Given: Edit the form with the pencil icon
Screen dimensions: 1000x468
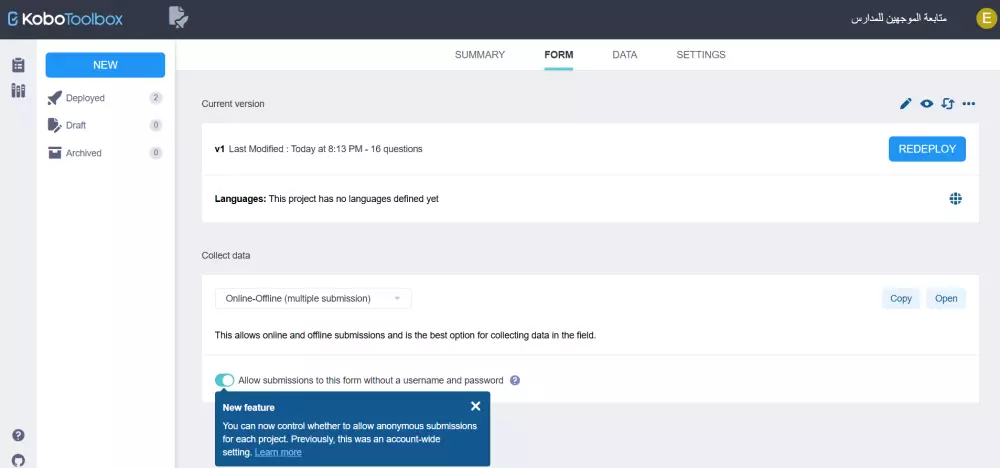Looking at the screenshot, I should pos(906,104).
